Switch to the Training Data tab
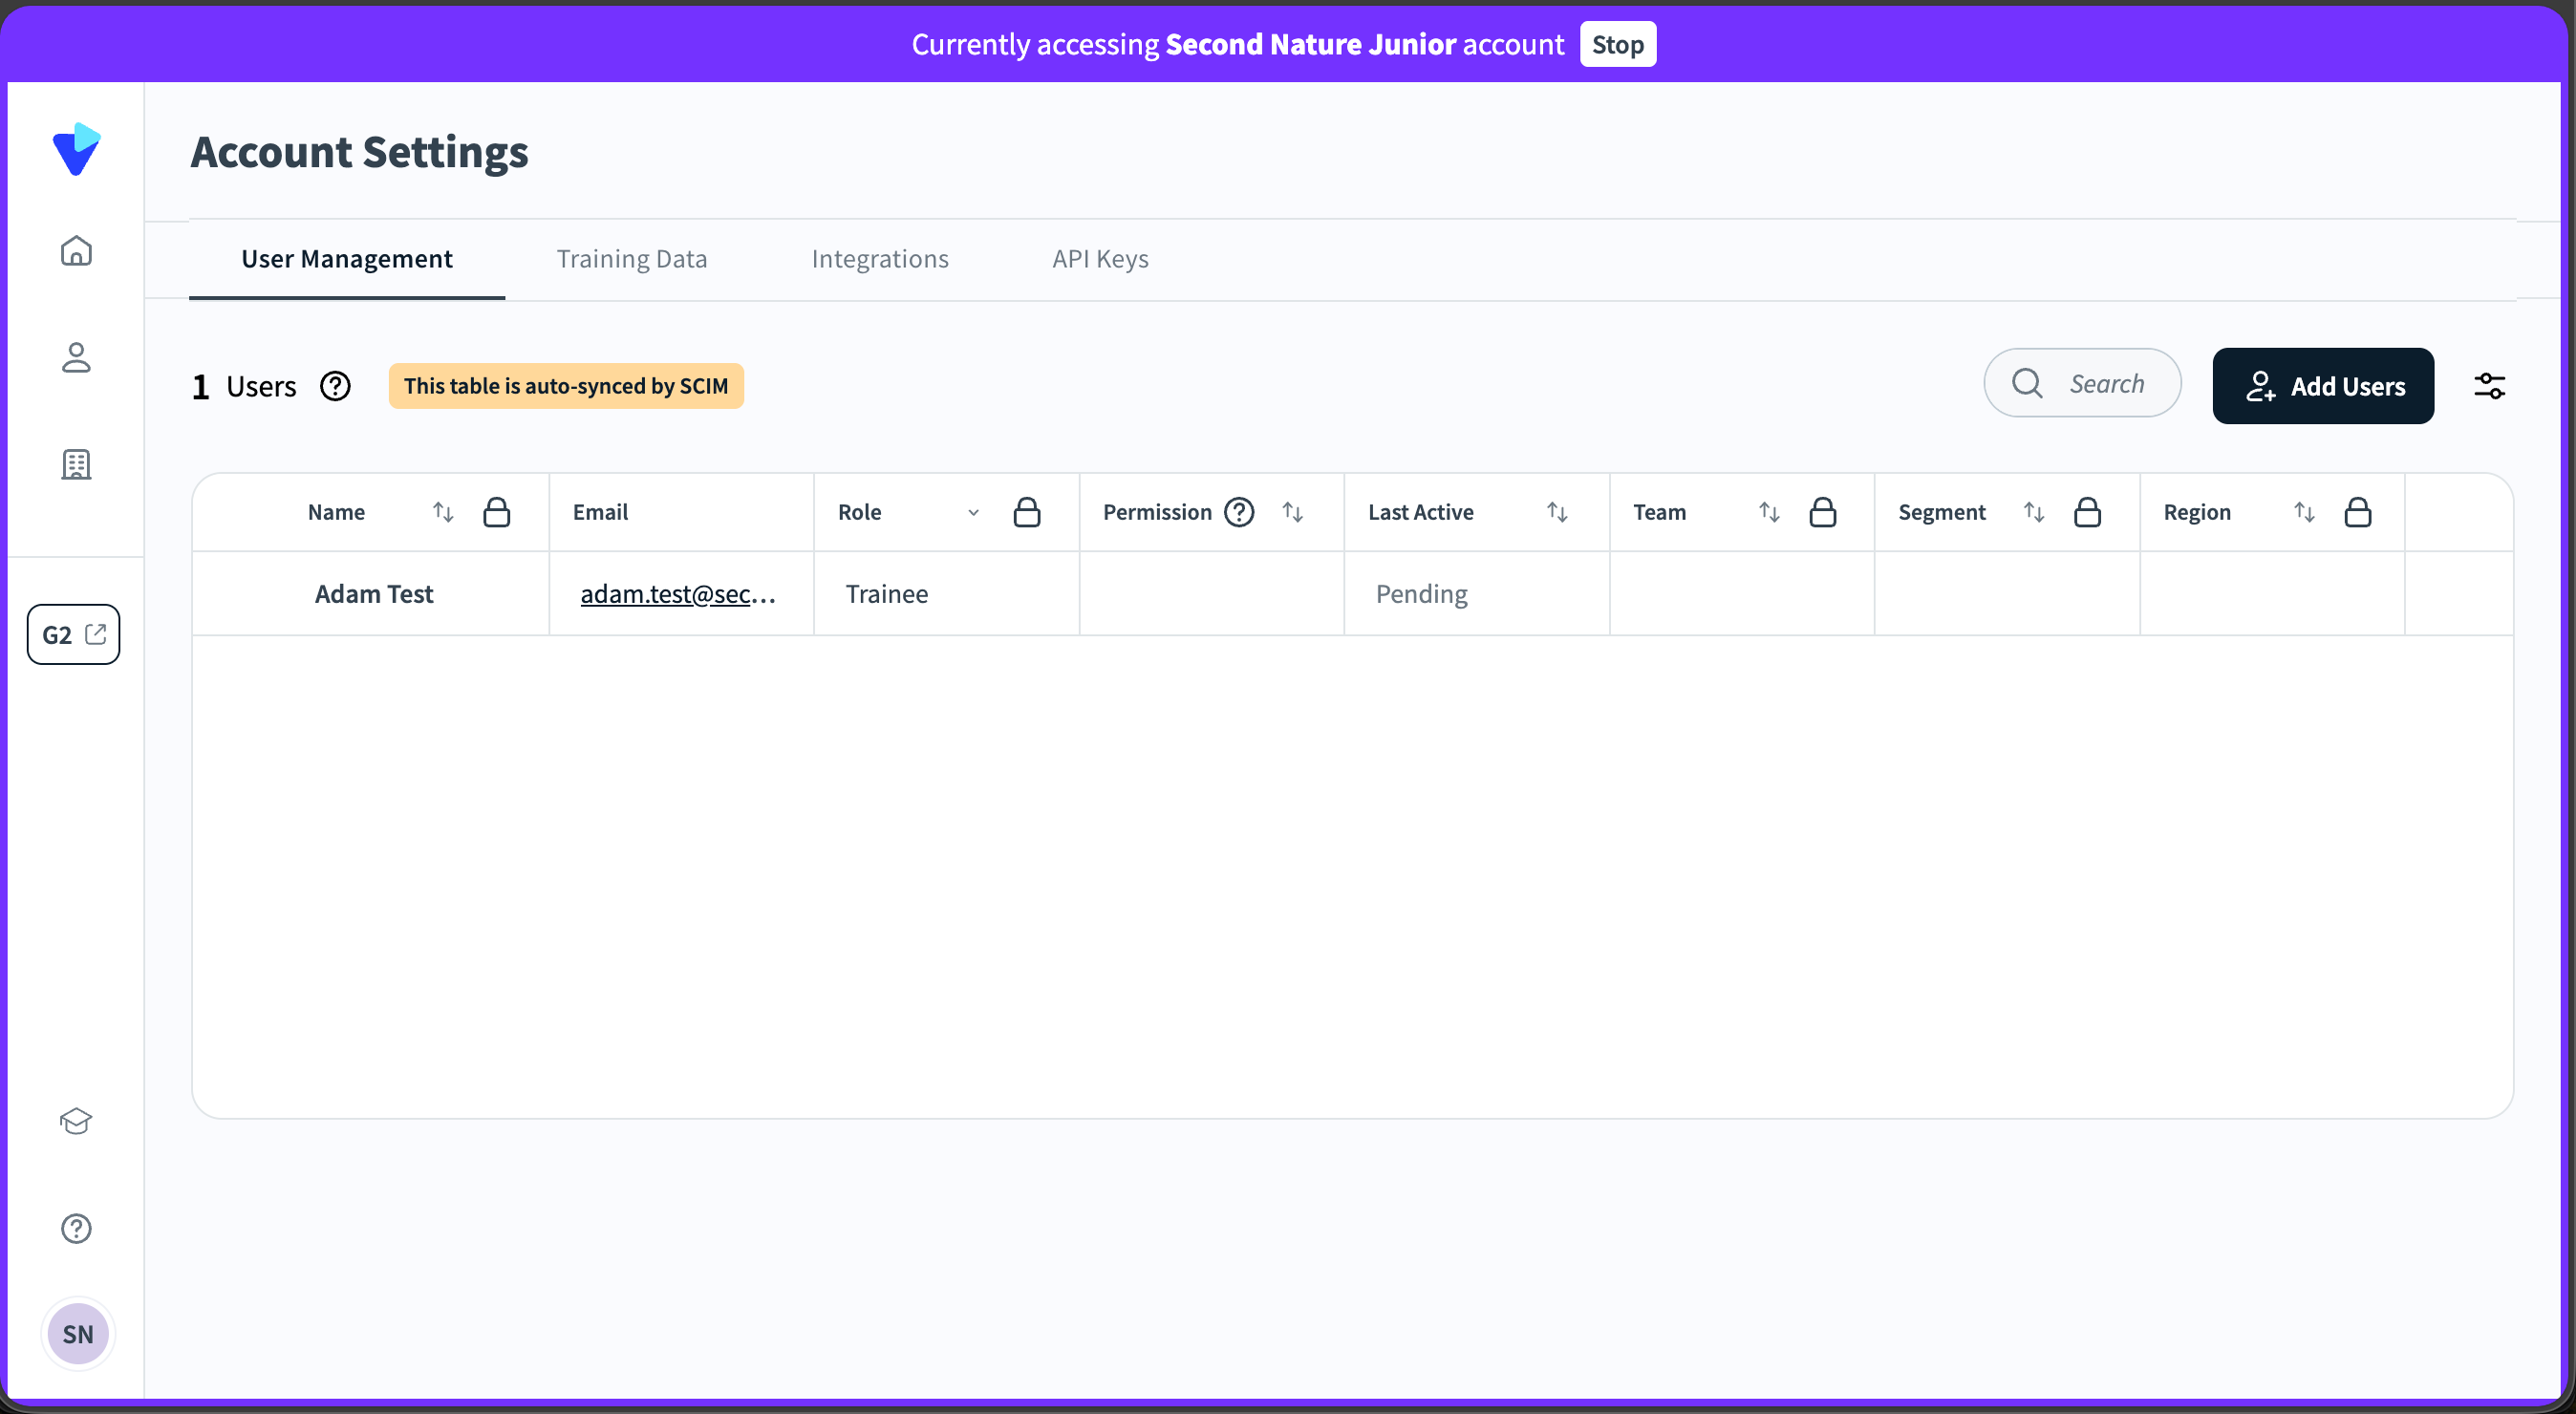Viewport: 2576px width, 1414px height. [631, 259]
